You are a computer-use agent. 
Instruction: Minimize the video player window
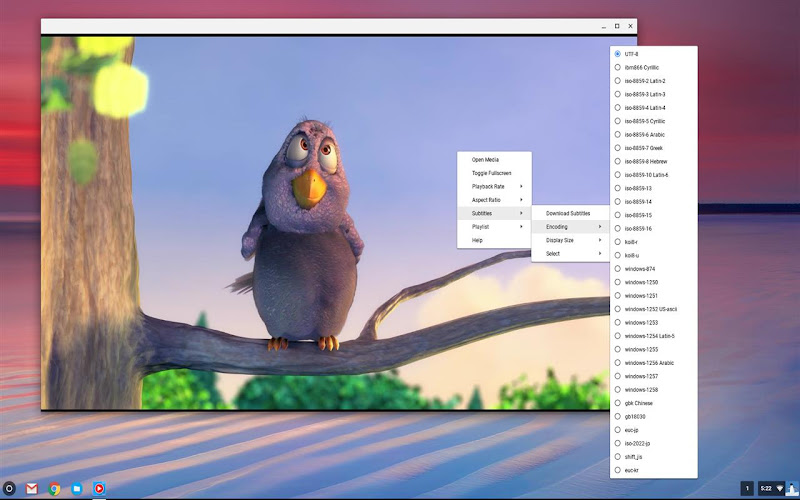point(604,26)
